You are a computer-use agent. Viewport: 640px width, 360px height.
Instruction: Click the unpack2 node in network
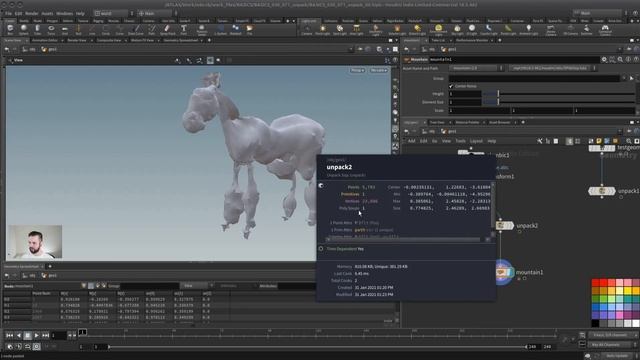coord(504,225)
